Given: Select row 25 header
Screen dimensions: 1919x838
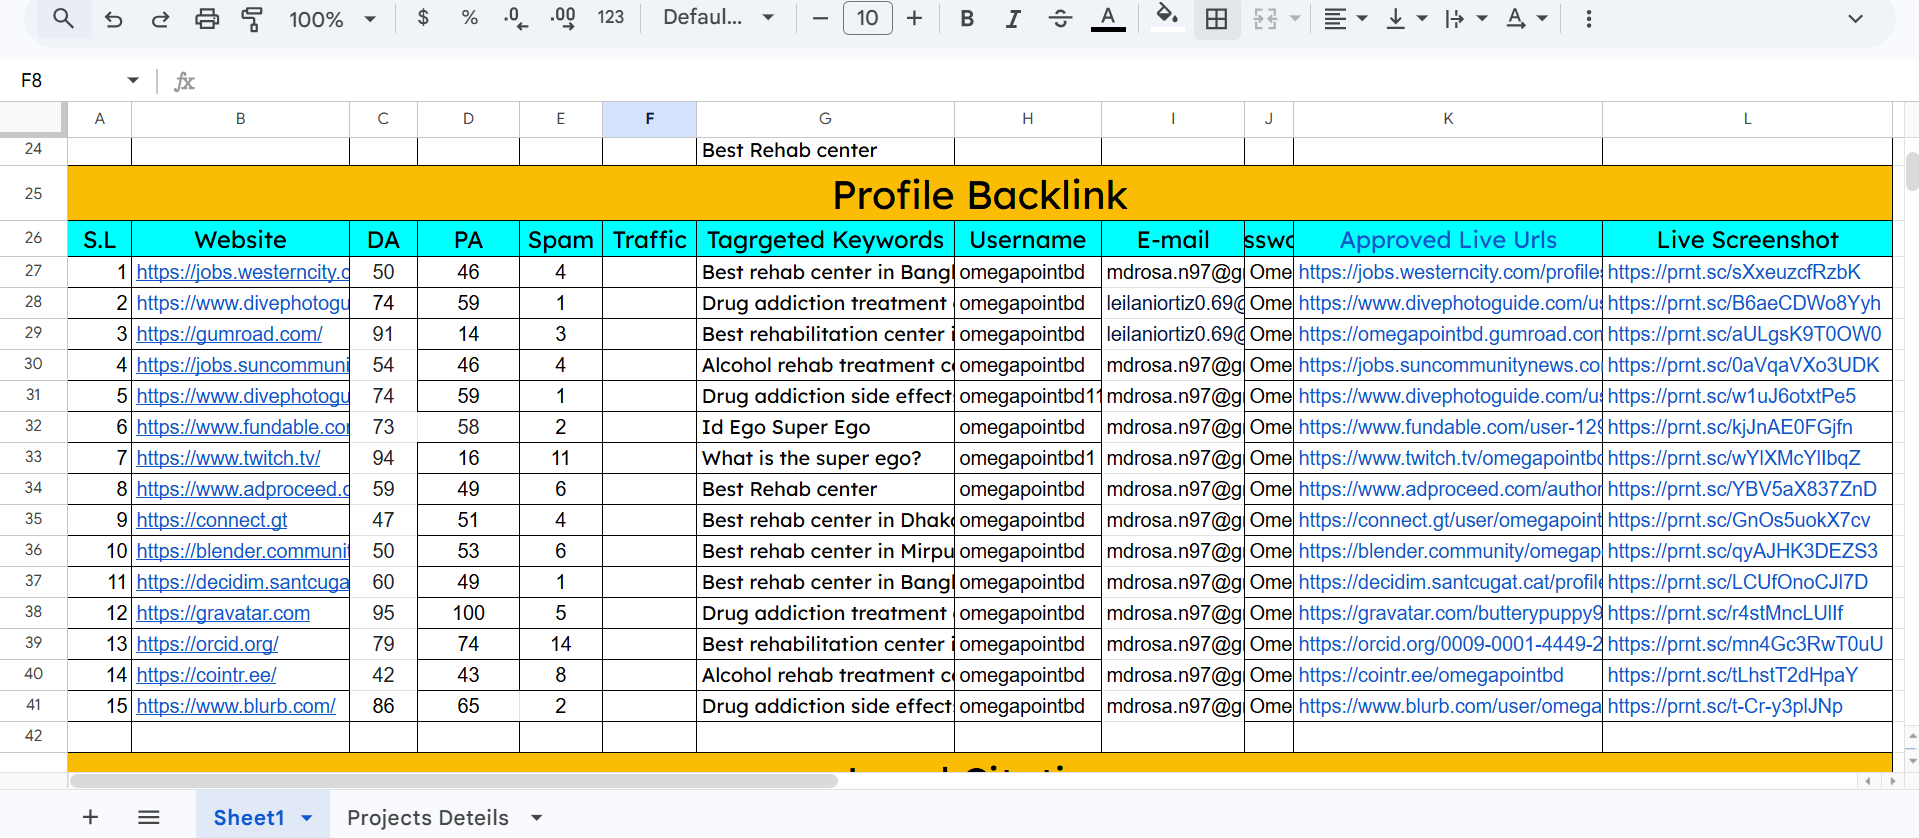Looking at the screenshot, I should (33, 193).
